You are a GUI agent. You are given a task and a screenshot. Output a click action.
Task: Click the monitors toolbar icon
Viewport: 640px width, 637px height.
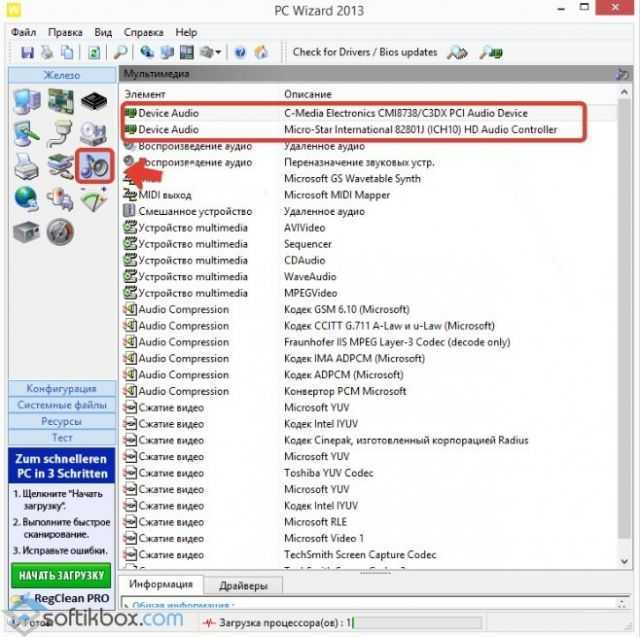167,53
